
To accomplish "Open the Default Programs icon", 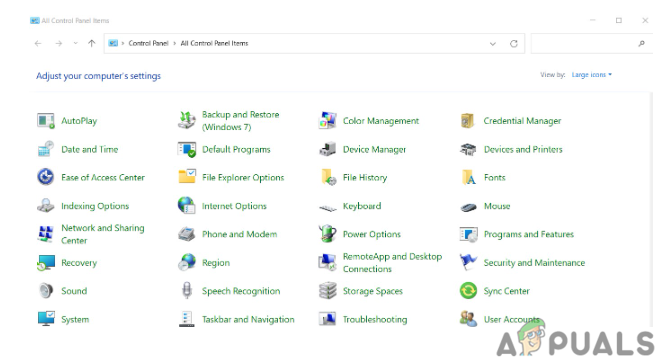I will (186, 149).
